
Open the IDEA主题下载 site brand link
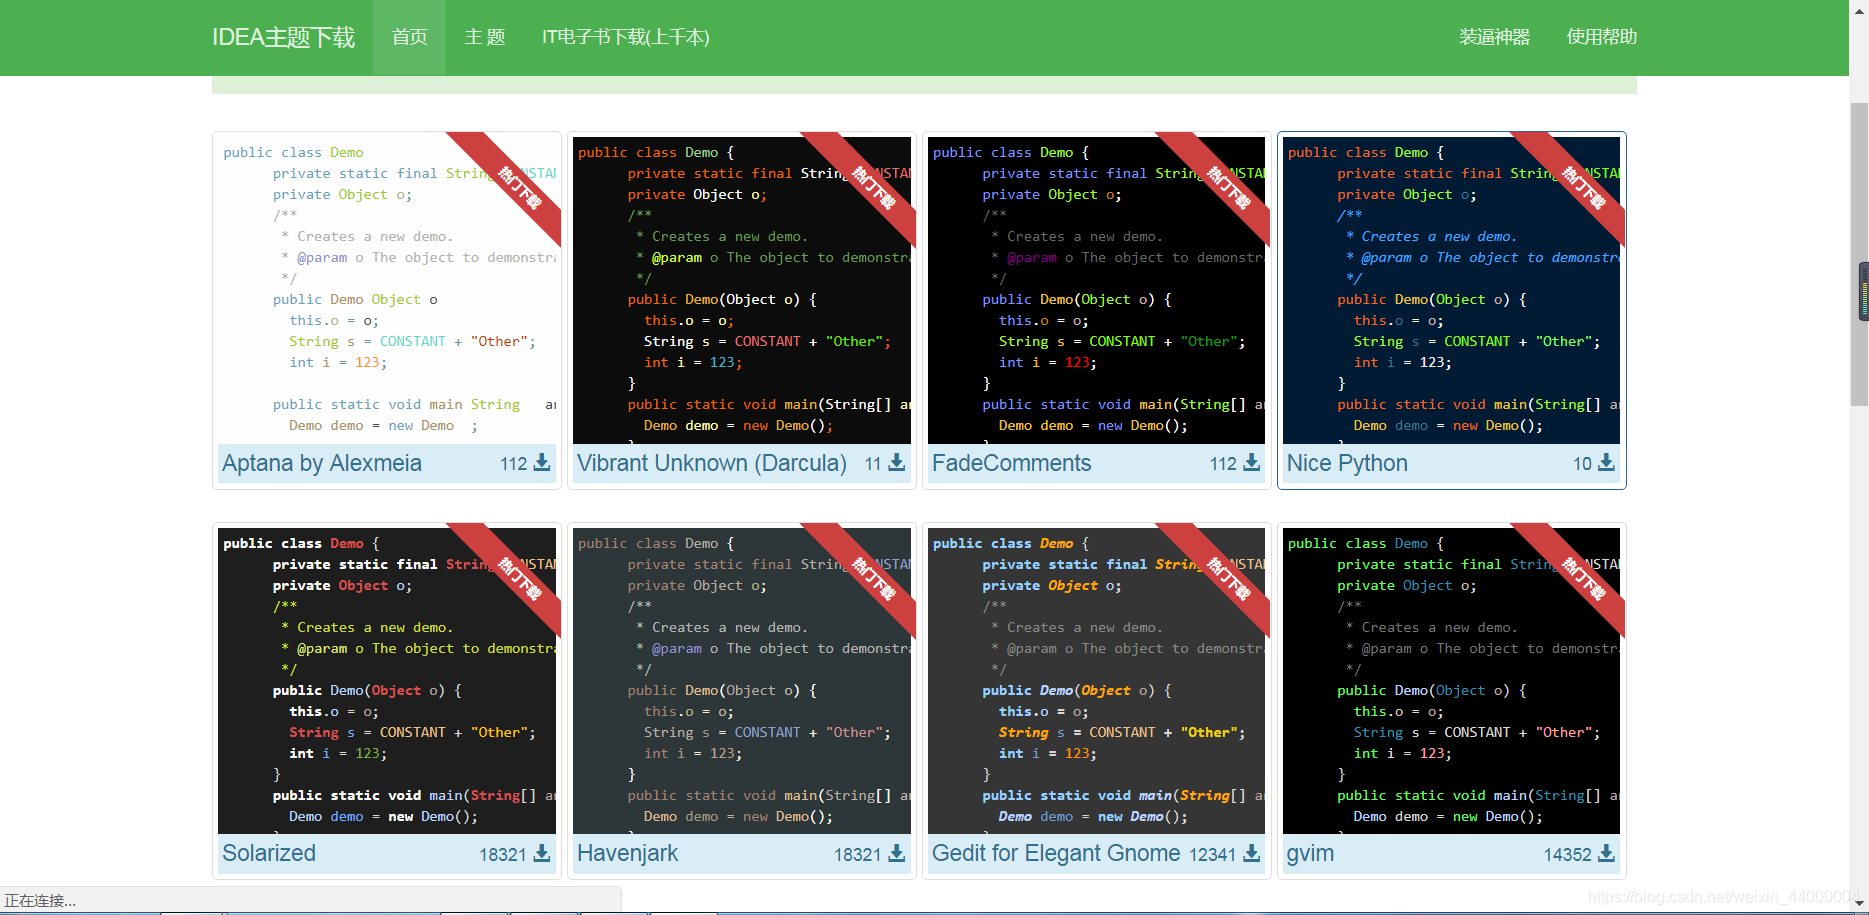pos(283,37)
